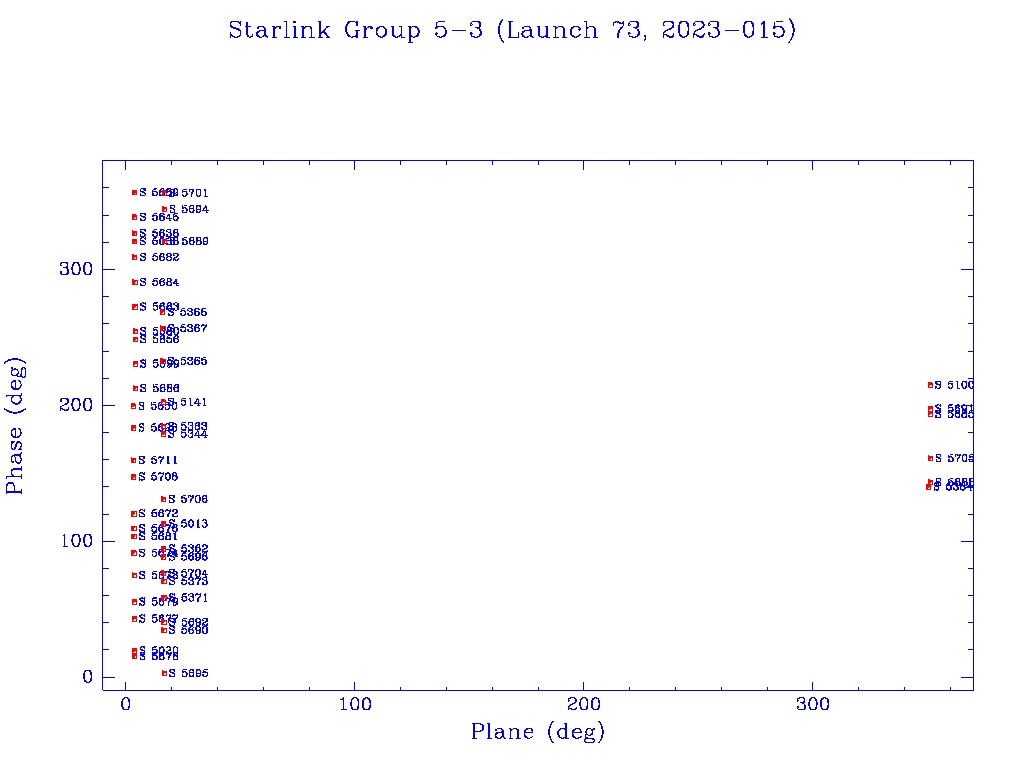
Task: Click the 100 tick on Plane axis
Action: tap(355, 704)
